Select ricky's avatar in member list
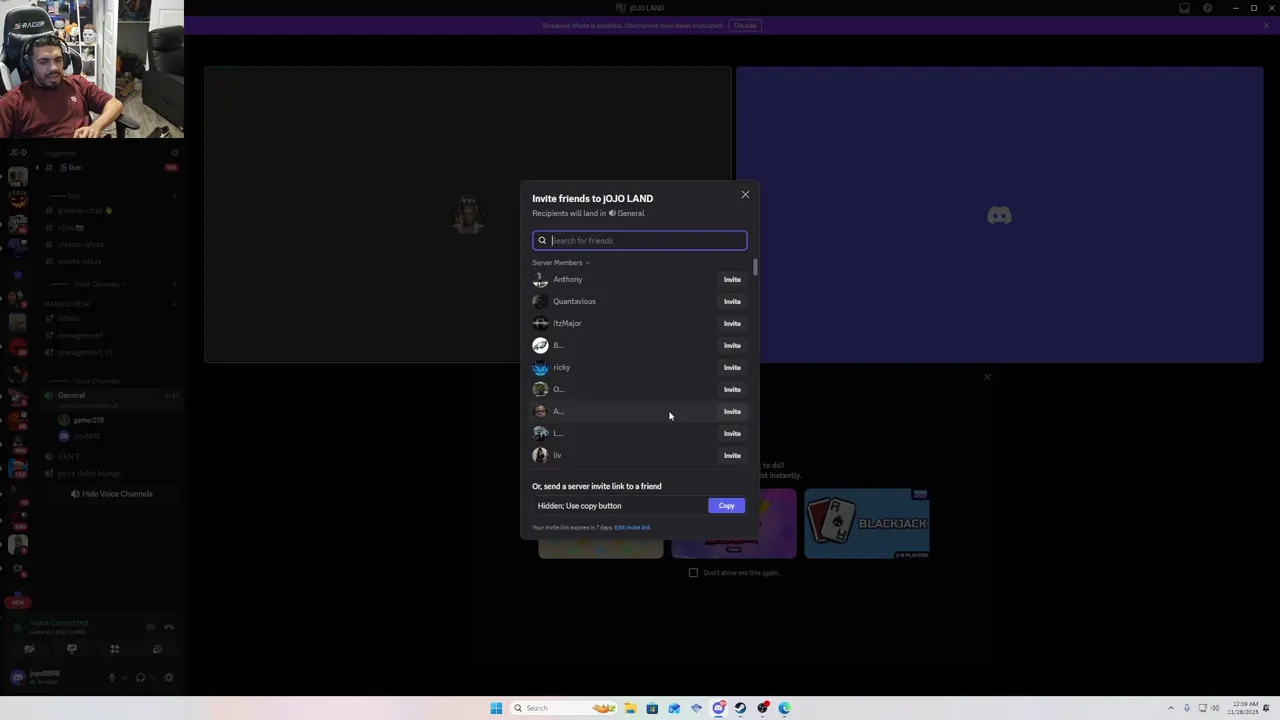The height and width of the screenshot is (720, 1280). (541, 368)
